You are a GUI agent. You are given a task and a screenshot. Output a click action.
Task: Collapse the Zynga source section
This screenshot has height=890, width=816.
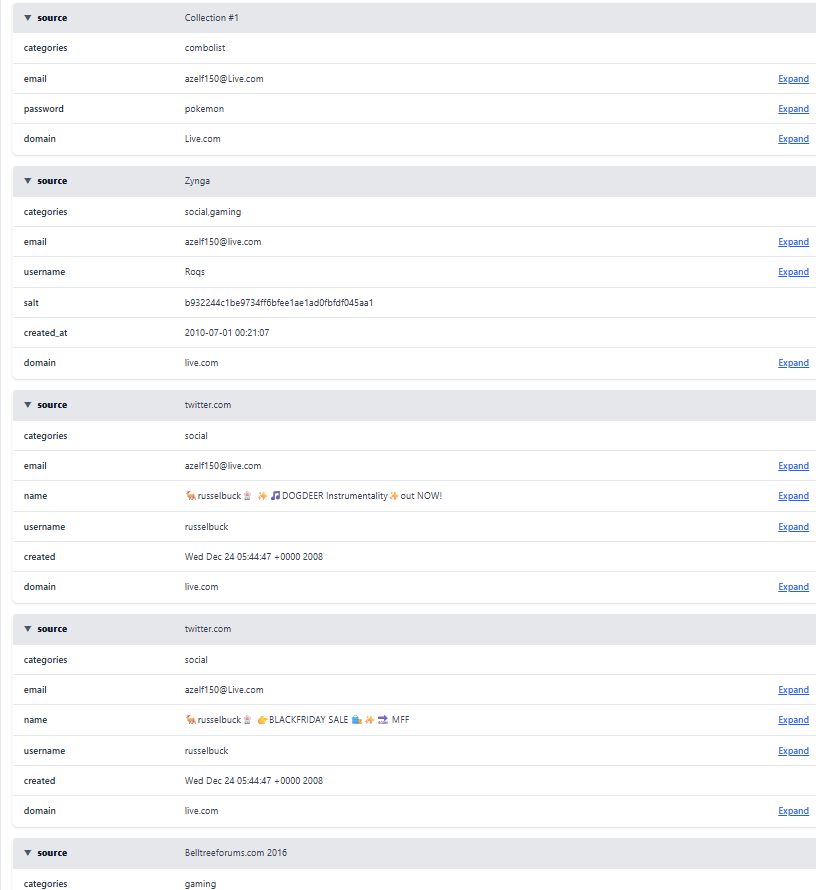click(28, 181)
